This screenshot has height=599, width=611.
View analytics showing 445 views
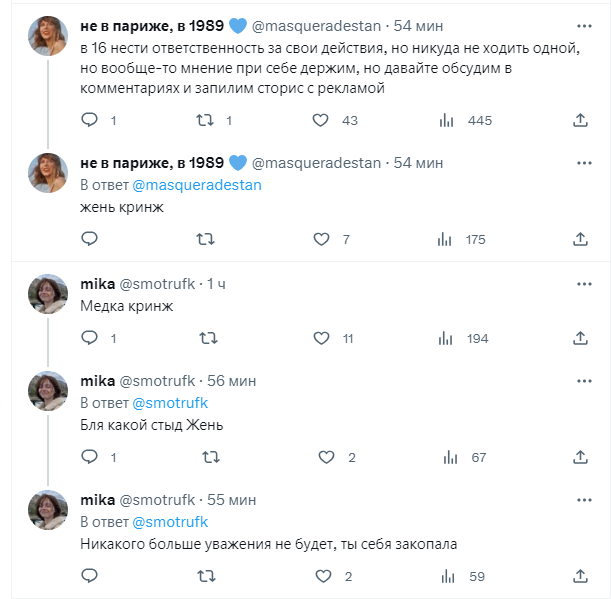coord(446,120)
